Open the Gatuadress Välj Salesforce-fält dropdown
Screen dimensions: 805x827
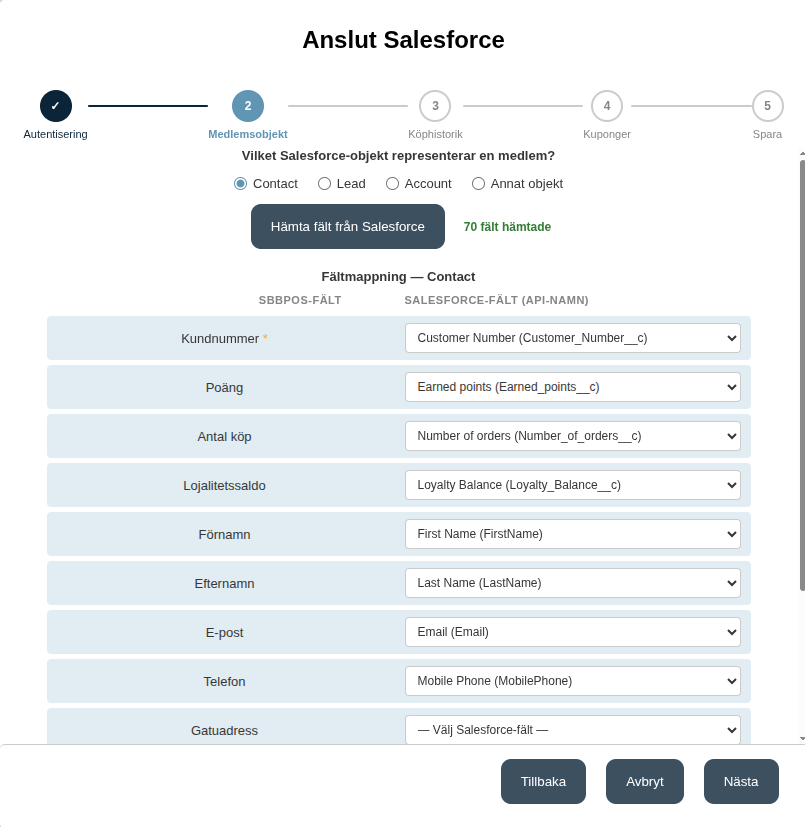tap(572, 730)
